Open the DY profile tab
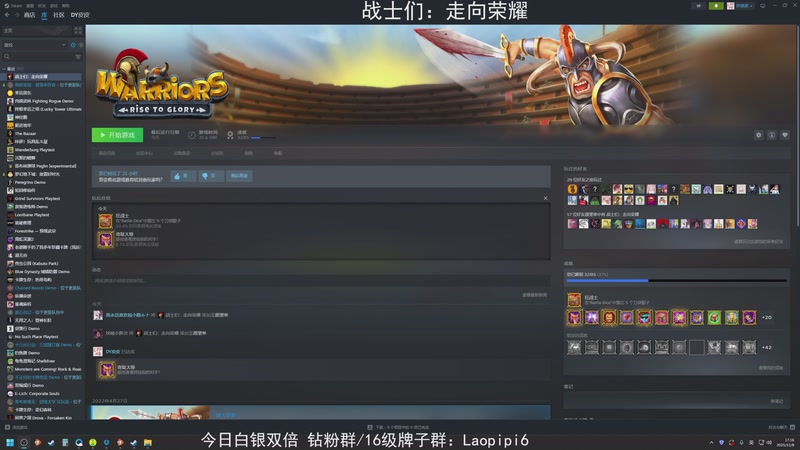Screen dimensions: 800x450 (x=80, y=15)
